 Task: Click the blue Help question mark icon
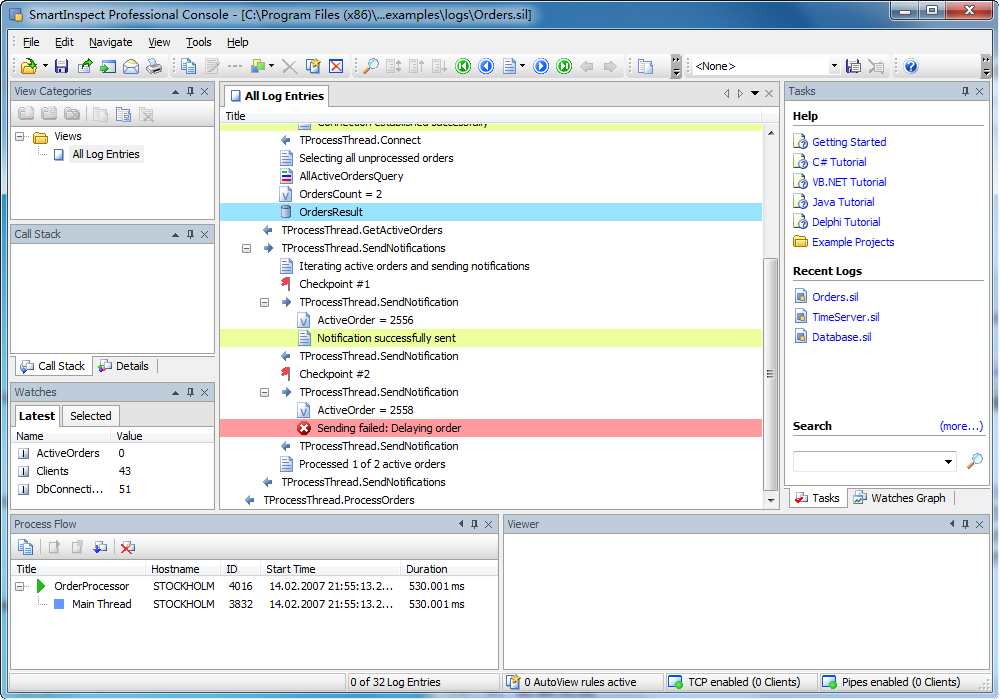tap(911, 67)
